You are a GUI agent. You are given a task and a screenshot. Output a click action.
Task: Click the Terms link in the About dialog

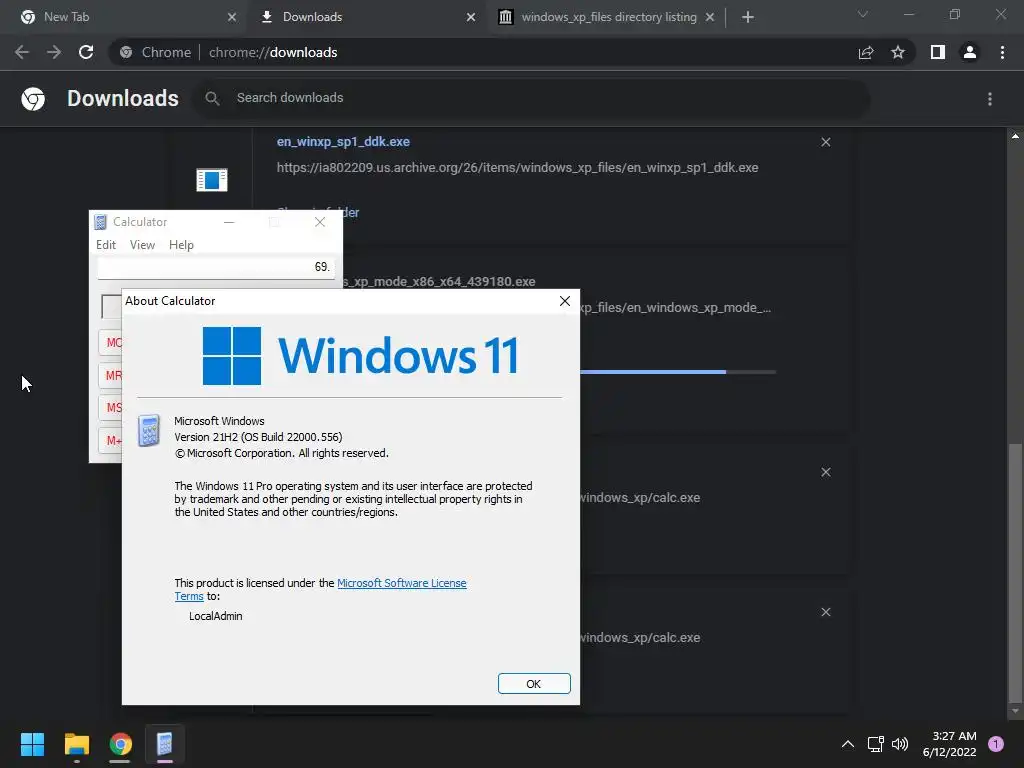click(x=189, y=596)
